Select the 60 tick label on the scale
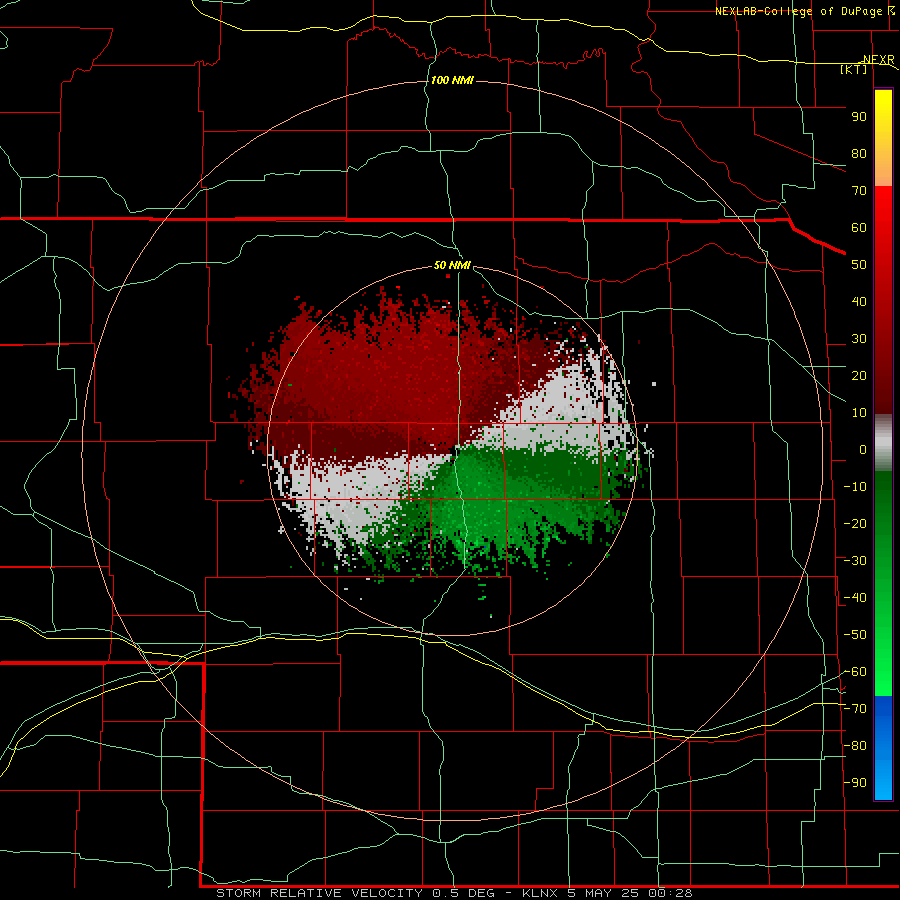The width and height of the screenshot is (900, 900). pyautogui.click(x=859, y=228)
